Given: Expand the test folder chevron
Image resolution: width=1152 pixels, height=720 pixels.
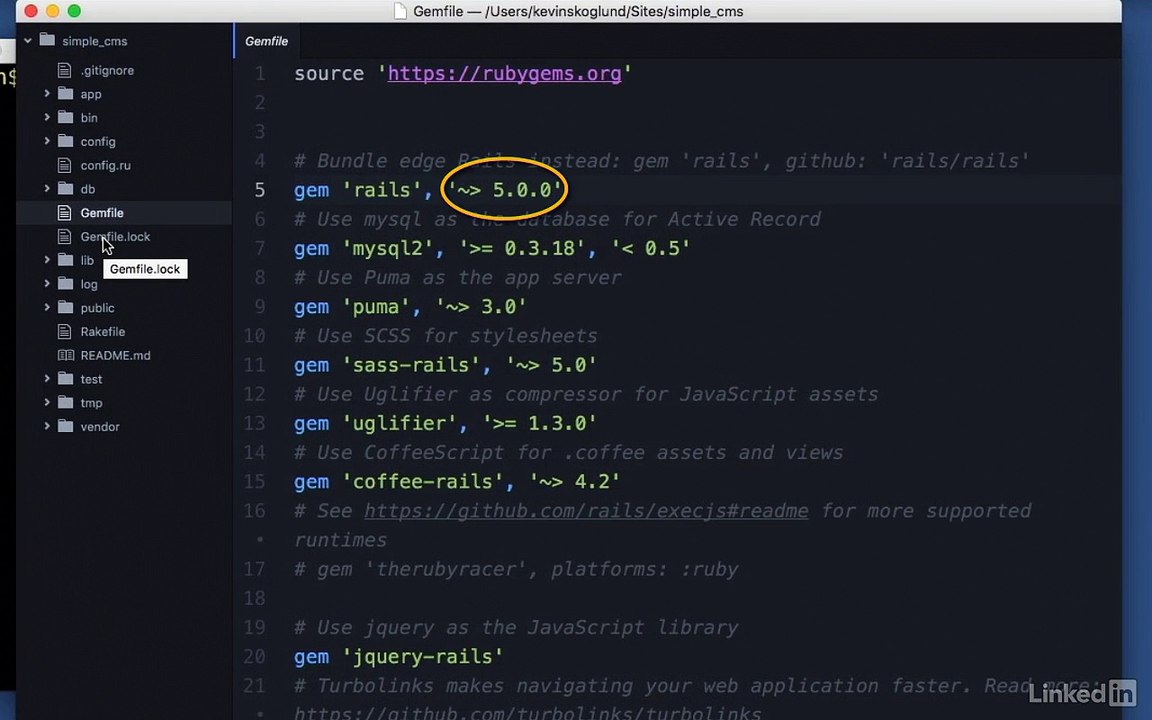Looking at the screenshot, I should (x=47, y=378).
